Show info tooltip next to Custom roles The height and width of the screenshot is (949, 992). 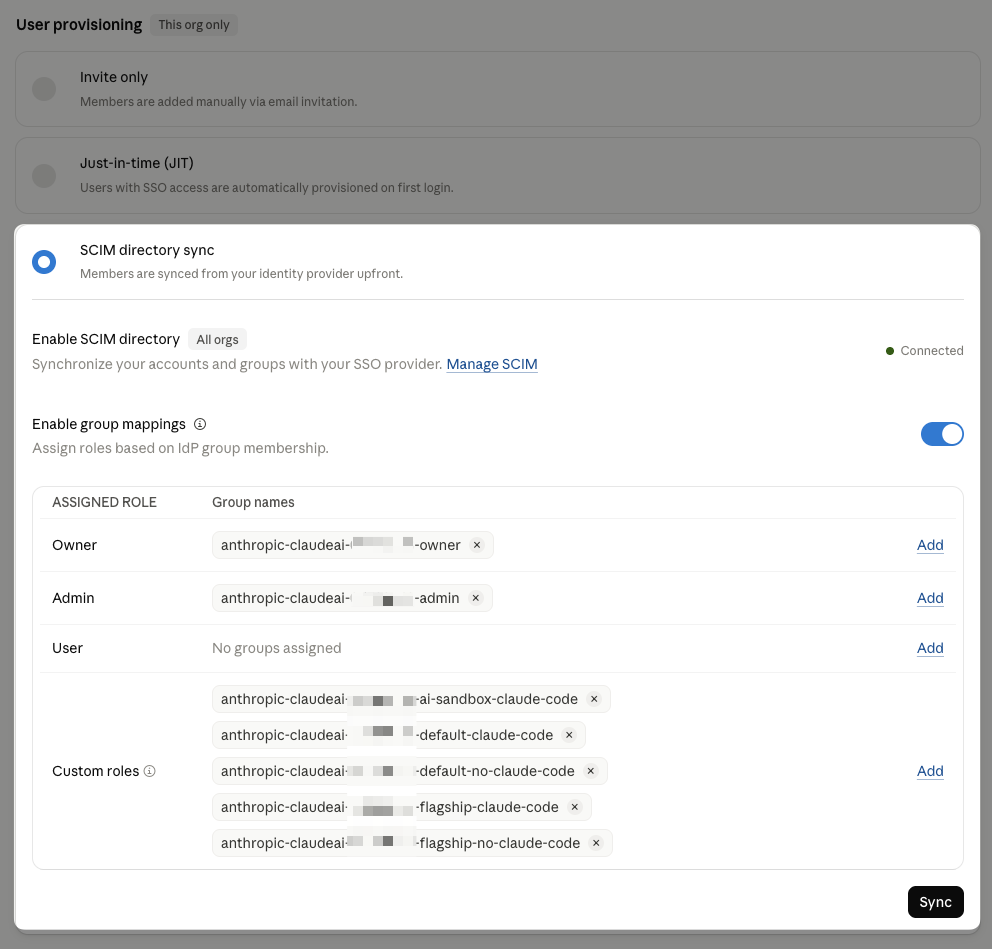click(x=149, y=771)
